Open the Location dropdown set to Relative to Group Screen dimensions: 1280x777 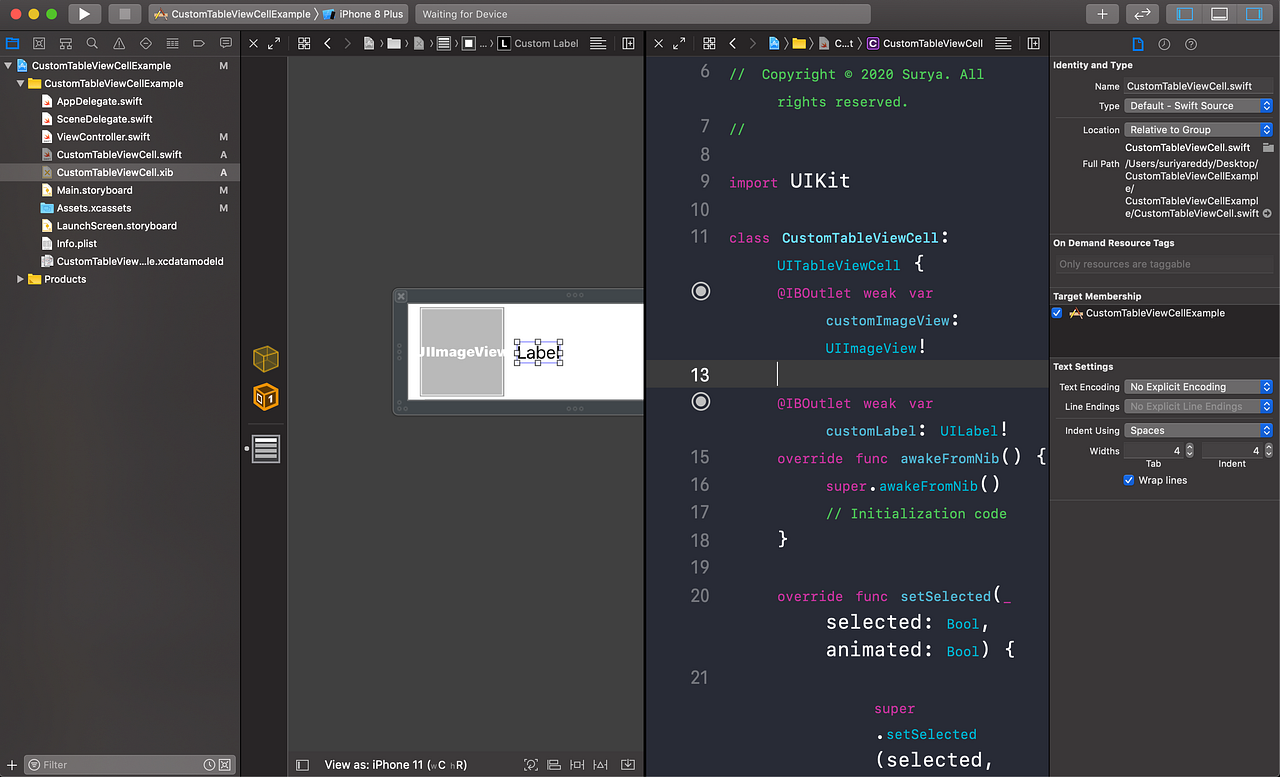[x=1197, y=129]
